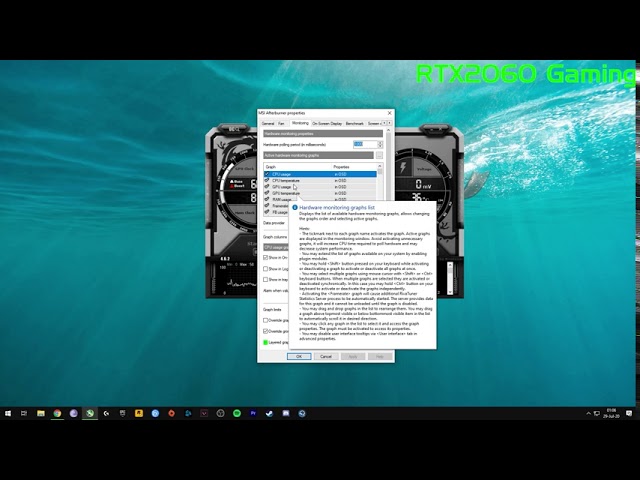This screenshot has height=480, width=640.
Task: Click the 'Properties' column header
Action: click(x=354, y=167)
